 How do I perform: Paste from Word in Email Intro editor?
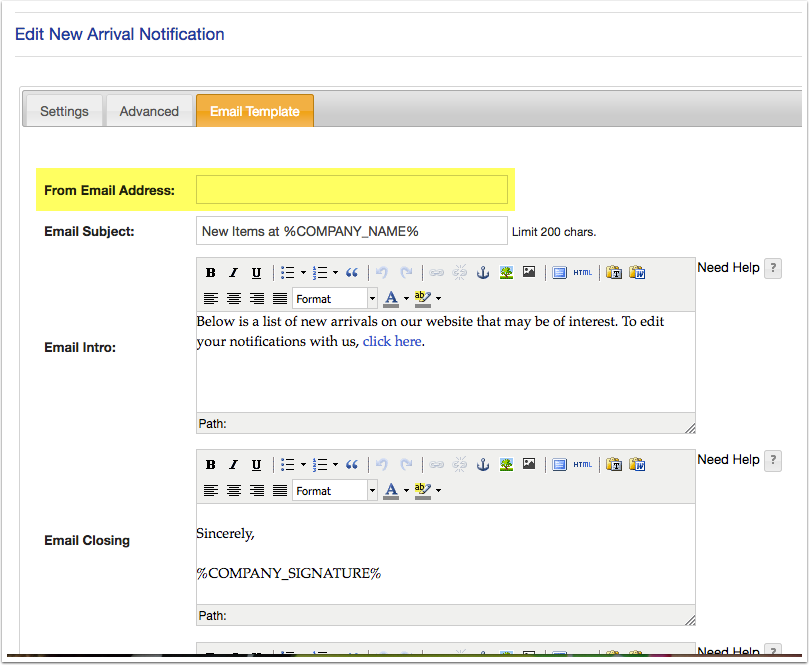click(637, 272)
